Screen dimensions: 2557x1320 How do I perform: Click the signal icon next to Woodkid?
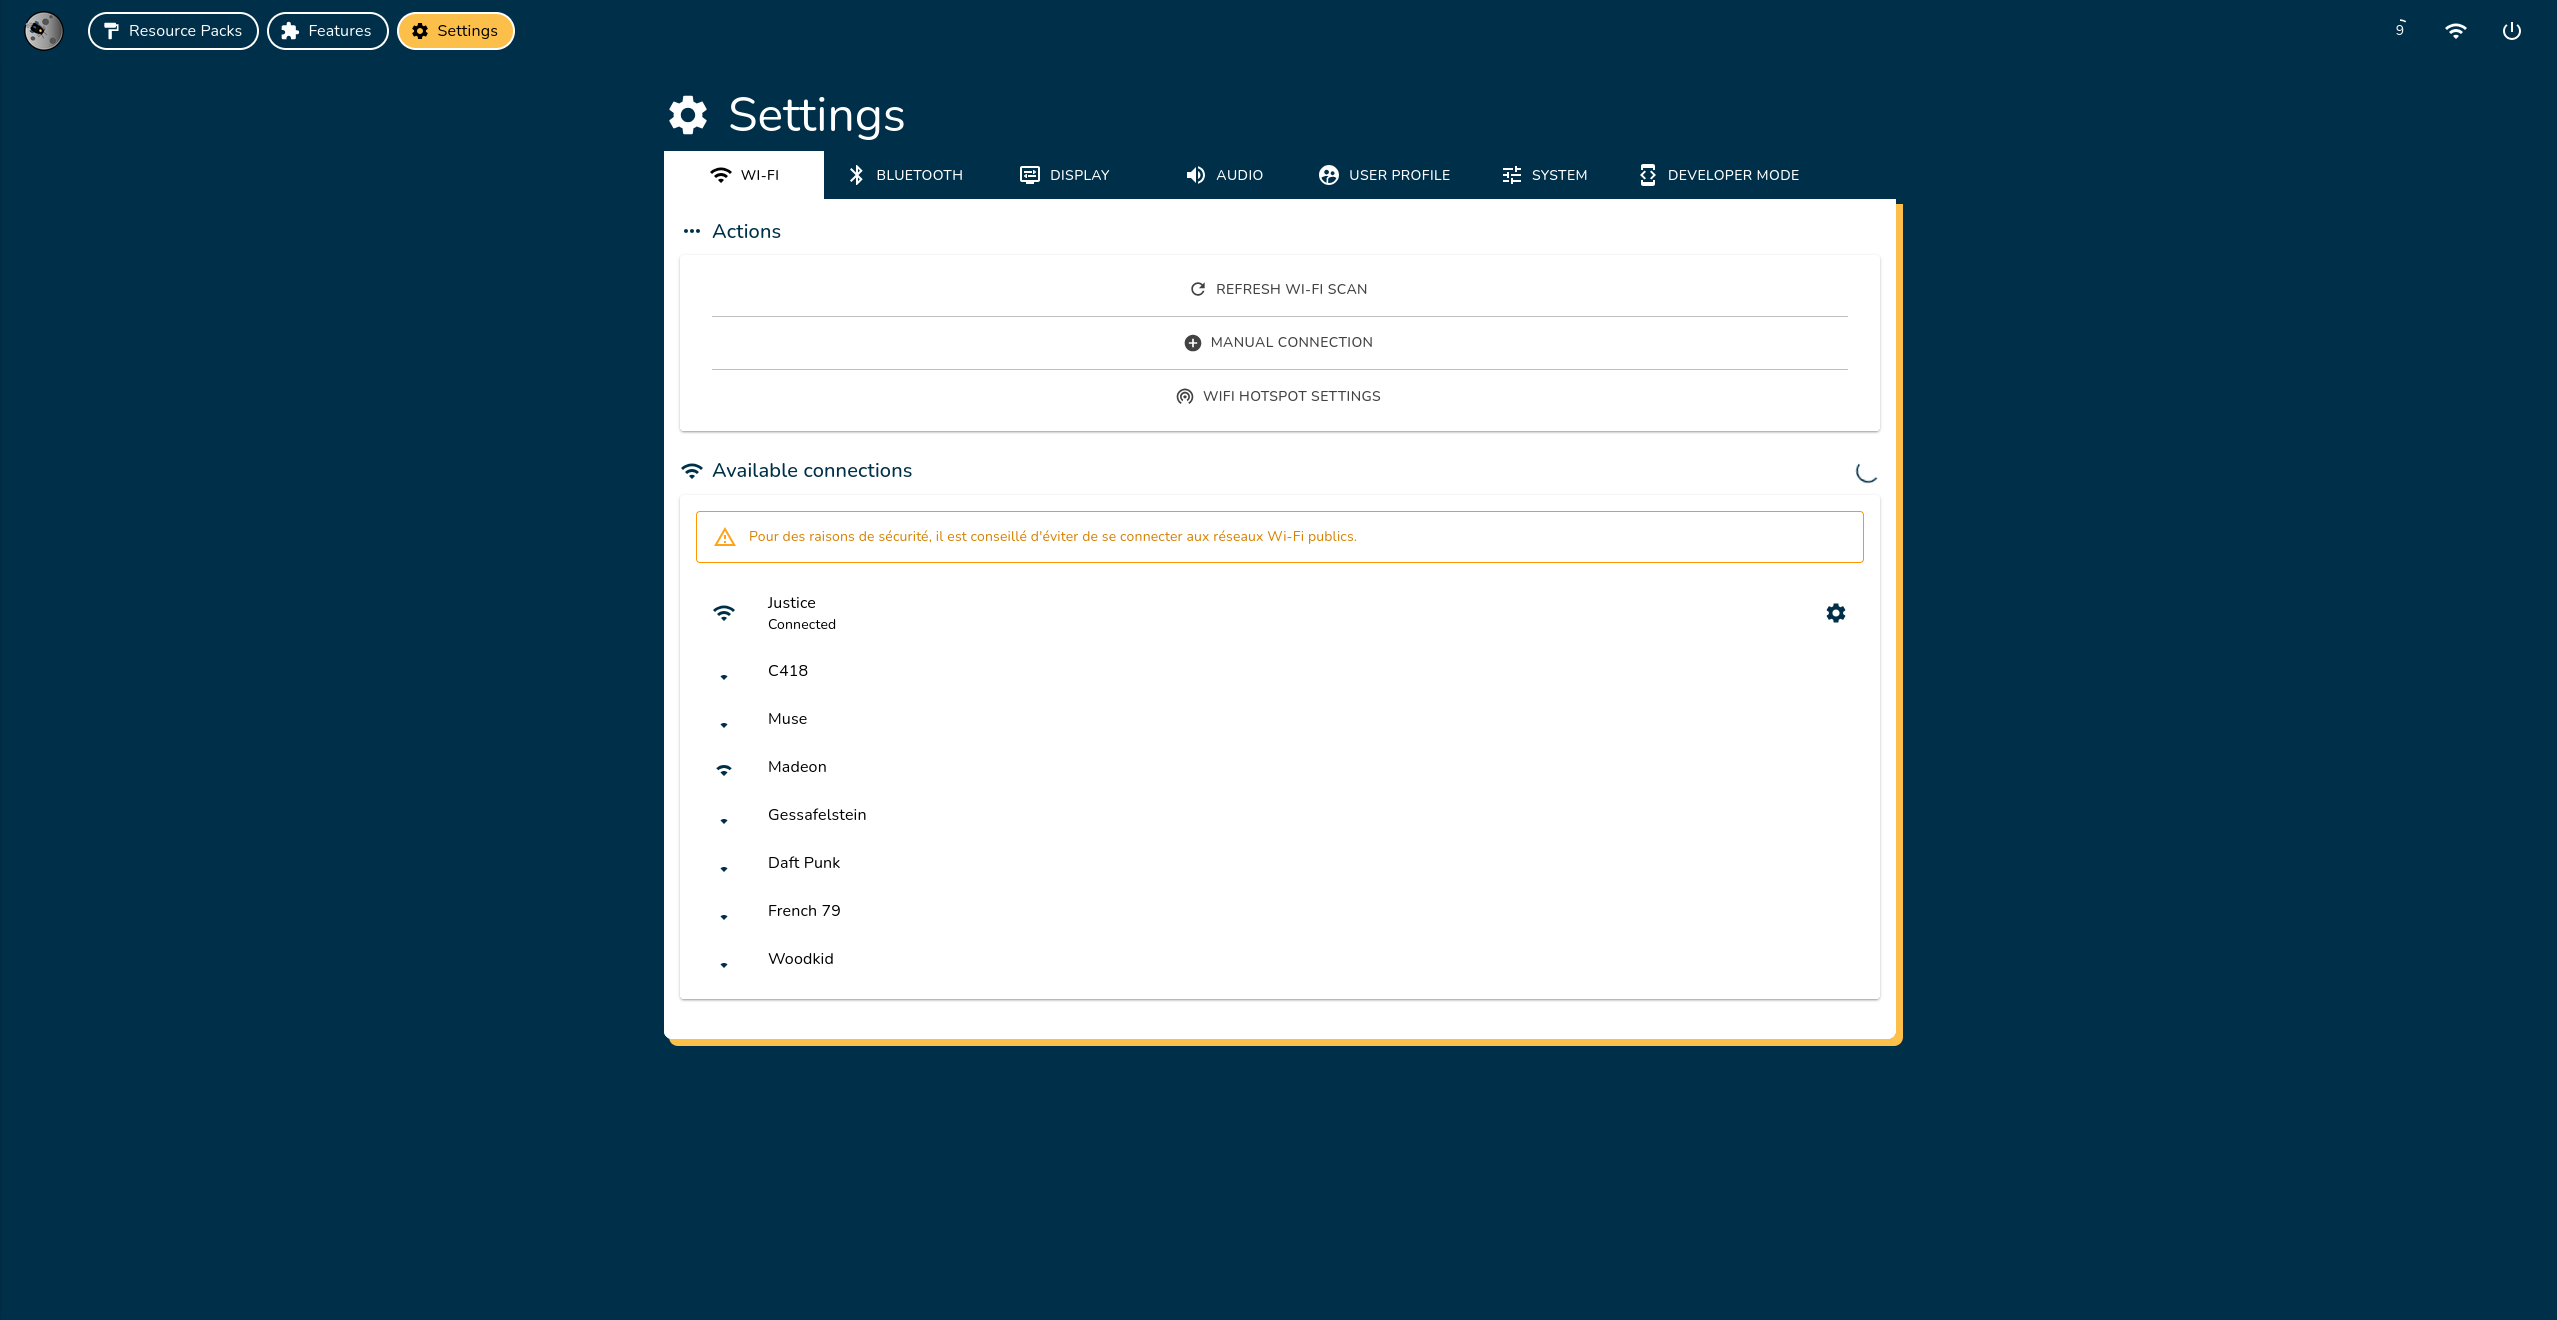click(724, 965)
